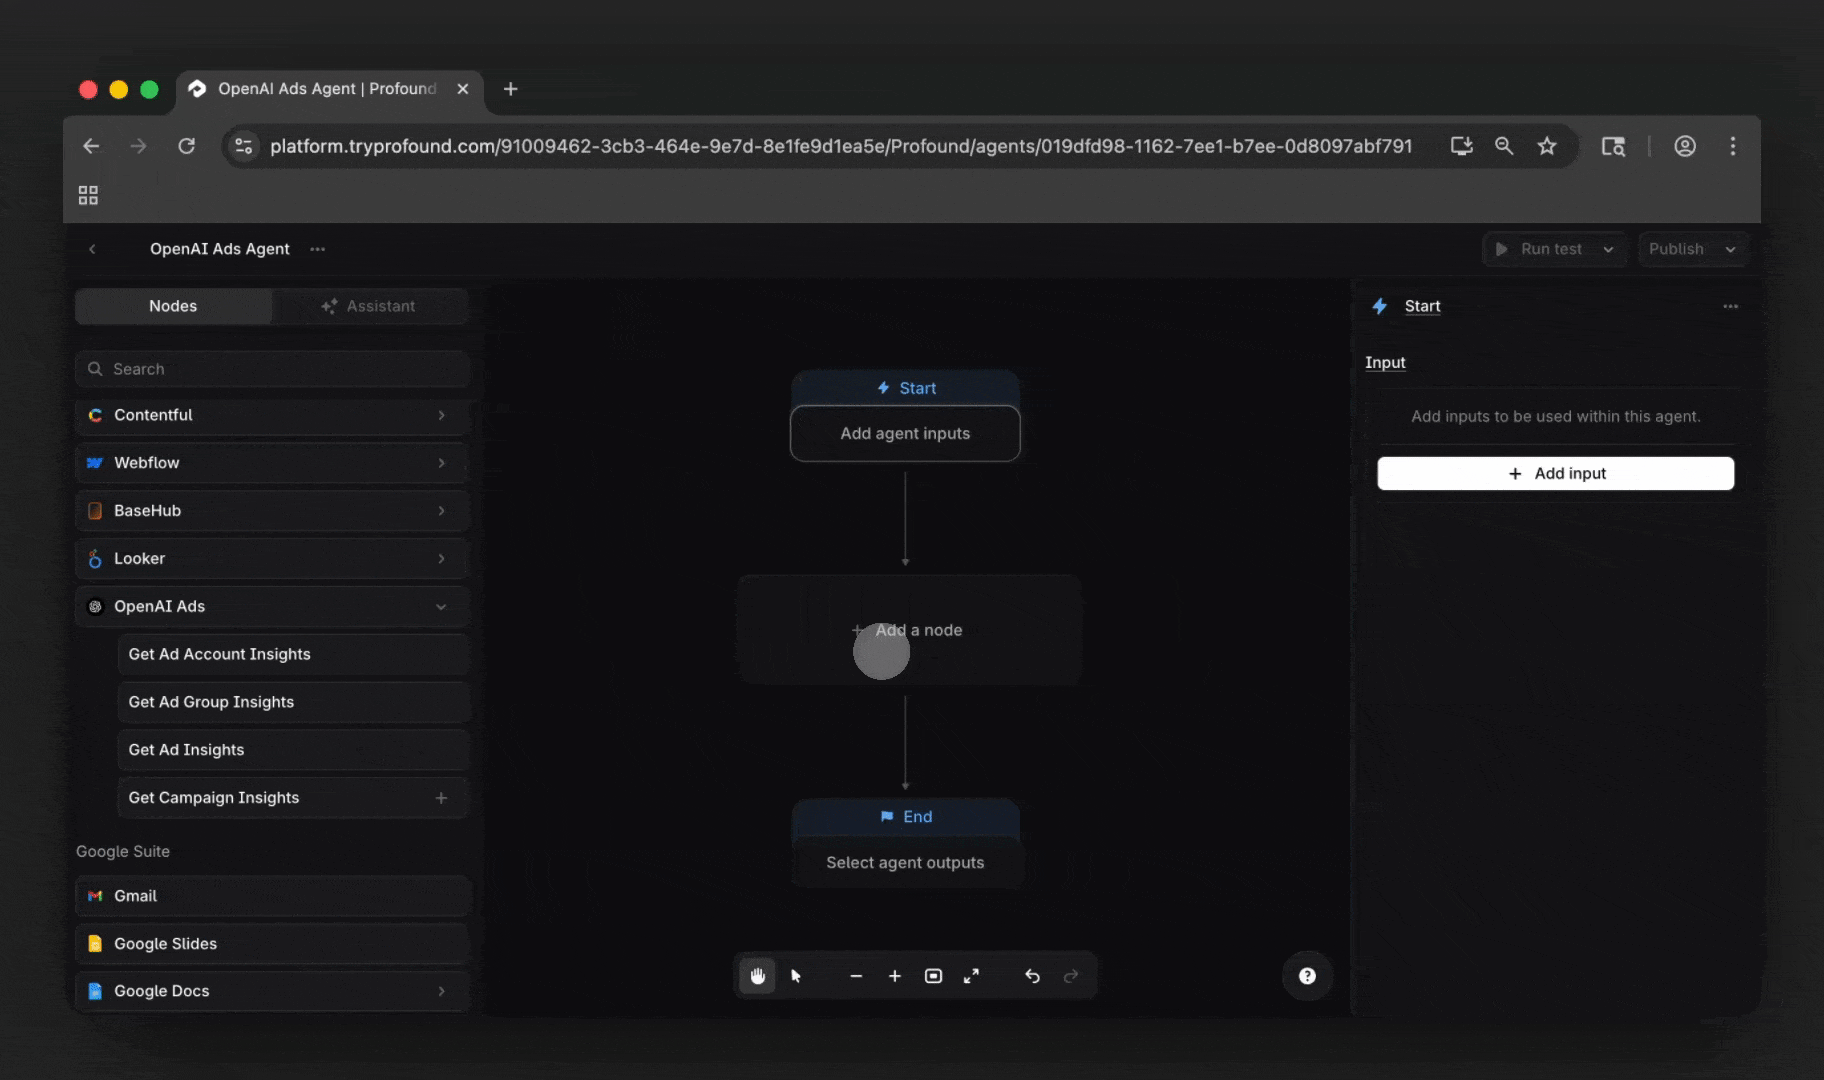Open the Publish dropdown arrow

tap(1730, 249)
